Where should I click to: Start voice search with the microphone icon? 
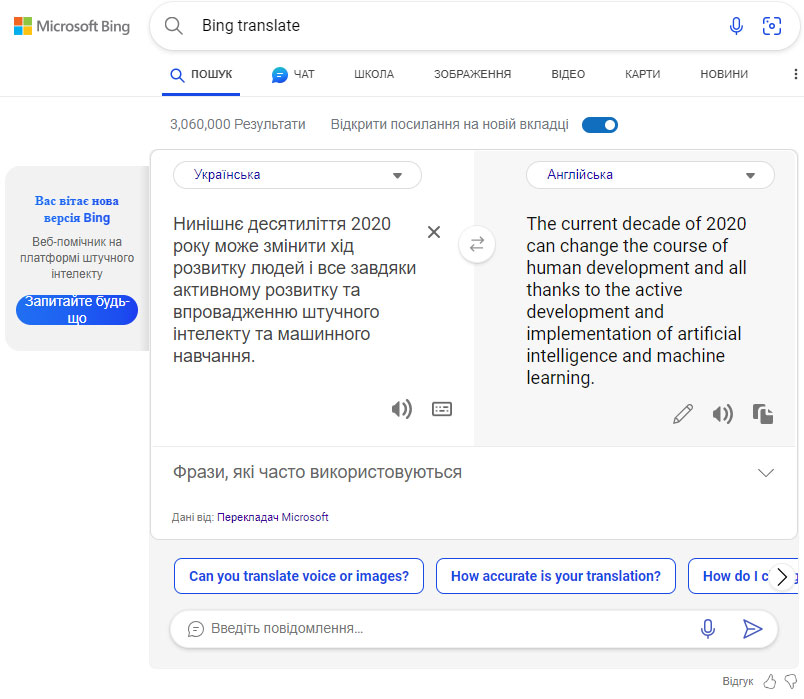point(736,26)
